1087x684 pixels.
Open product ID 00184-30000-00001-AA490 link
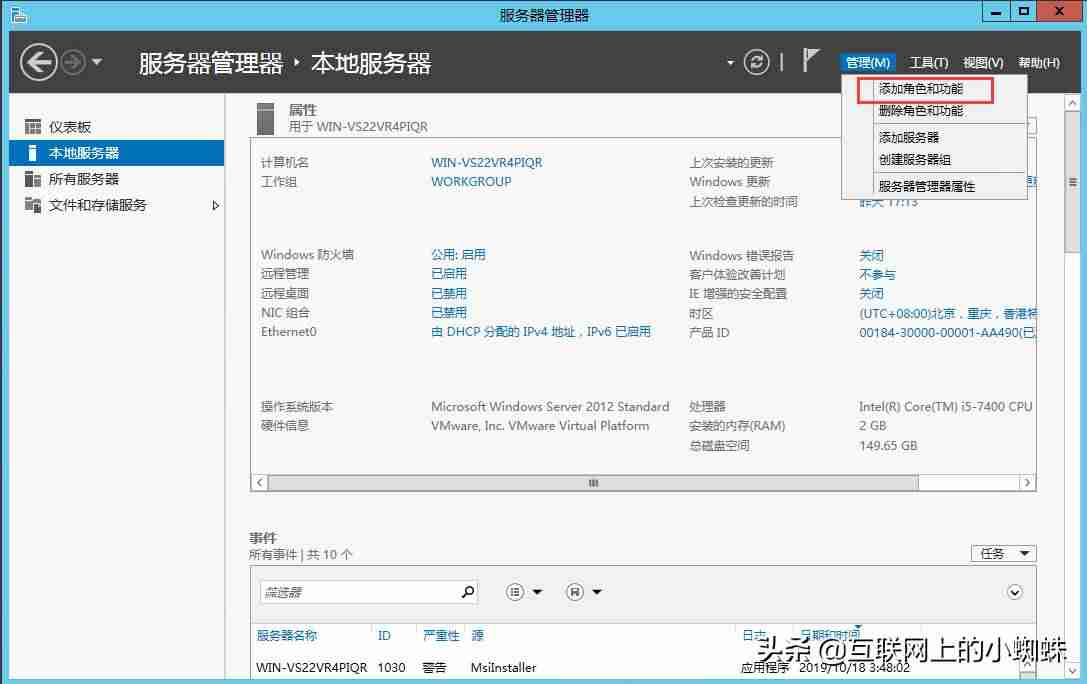948,333
